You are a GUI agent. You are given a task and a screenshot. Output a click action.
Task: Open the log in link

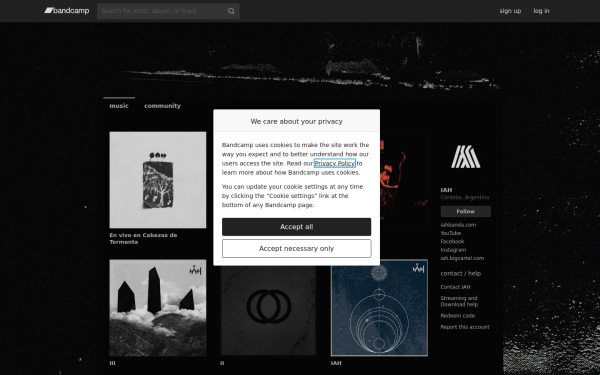[x=541, y=11]
